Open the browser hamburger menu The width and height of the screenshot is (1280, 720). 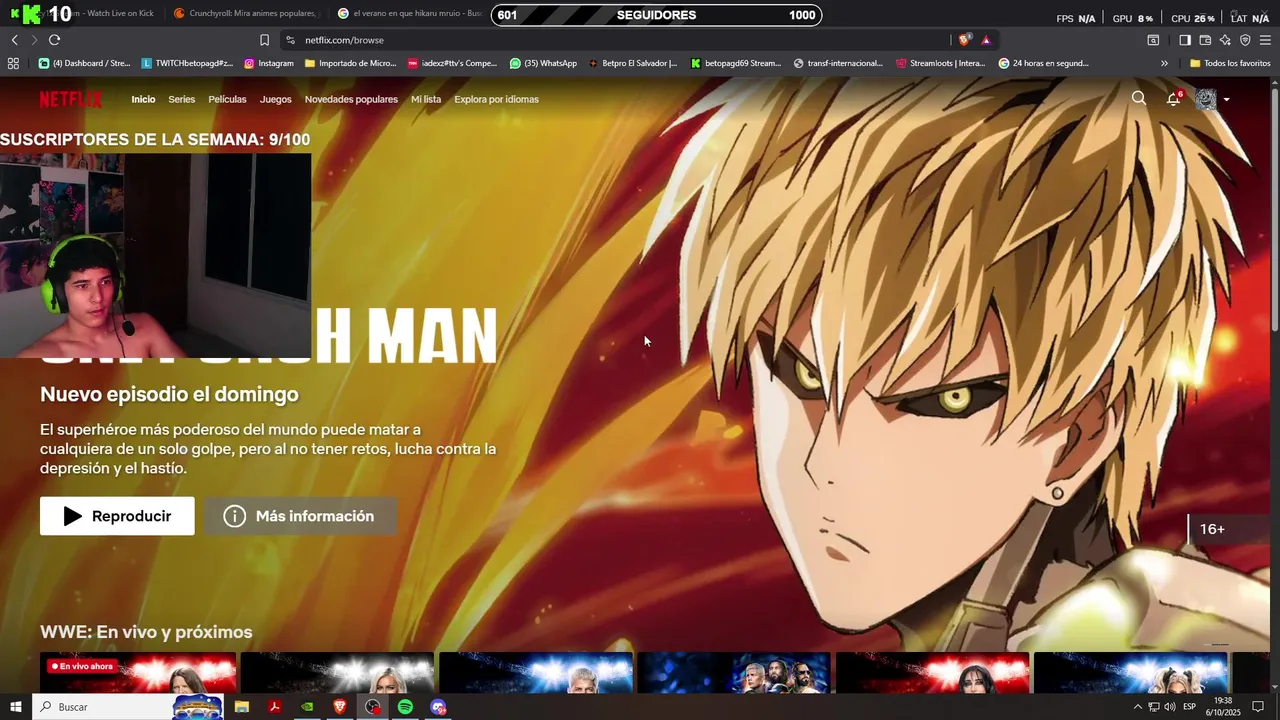click(x=1265, y=40)
